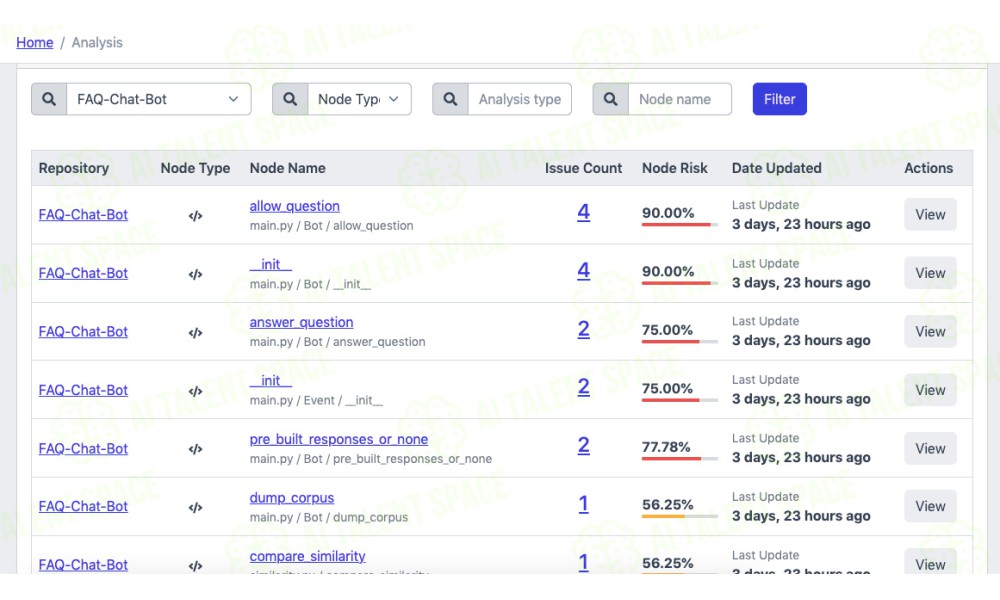1000x600 pixels.
Task: Click issue count 4 in the allow_question row
Action: pos(584,212)
